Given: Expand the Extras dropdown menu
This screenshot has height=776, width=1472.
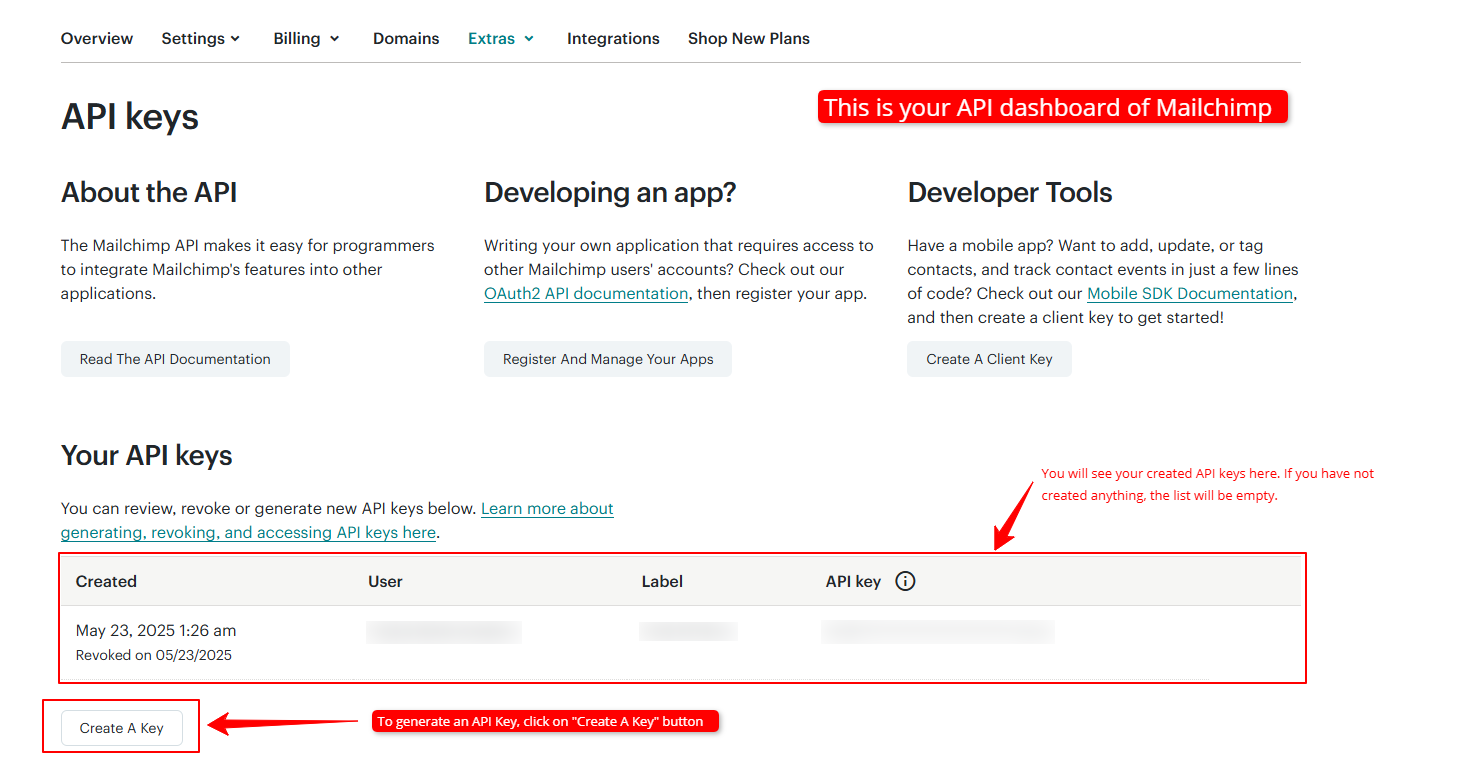Looking at the screenshot, I should pyautogui.click(x=501, y=38).
